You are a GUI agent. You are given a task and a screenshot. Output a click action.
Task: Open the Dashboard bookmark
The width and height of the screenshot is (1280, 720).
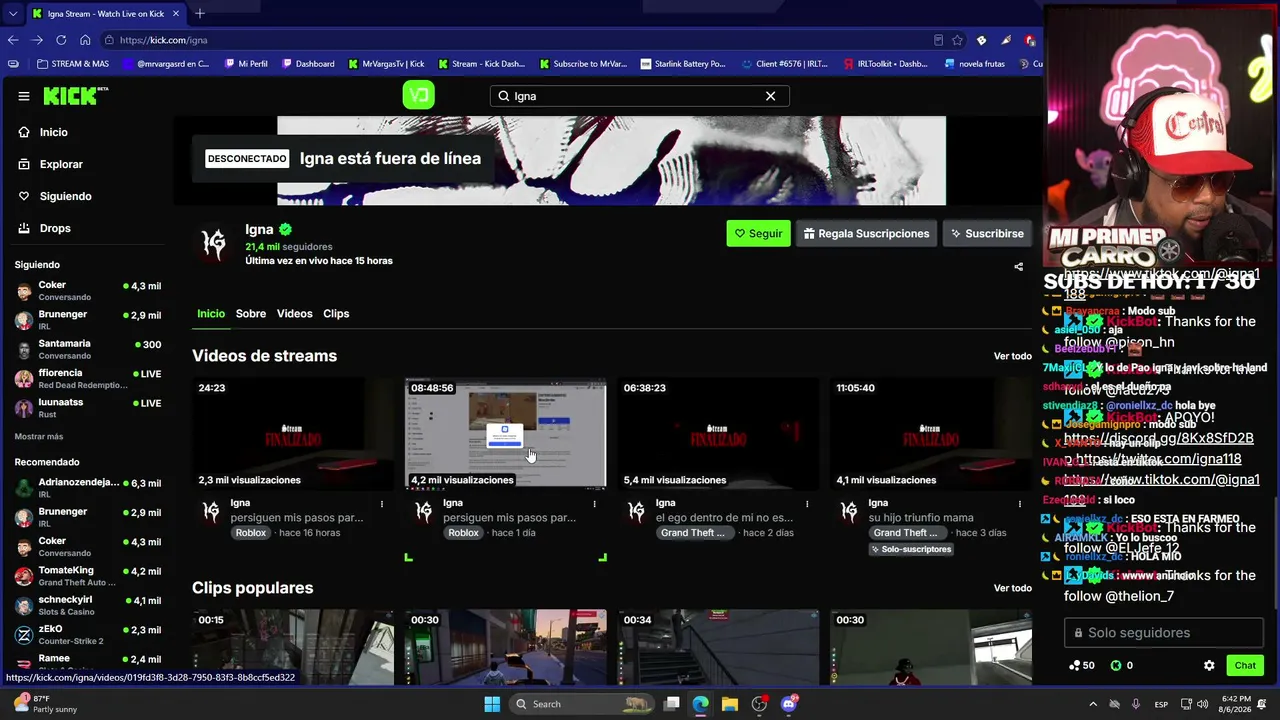coord(308,64)
